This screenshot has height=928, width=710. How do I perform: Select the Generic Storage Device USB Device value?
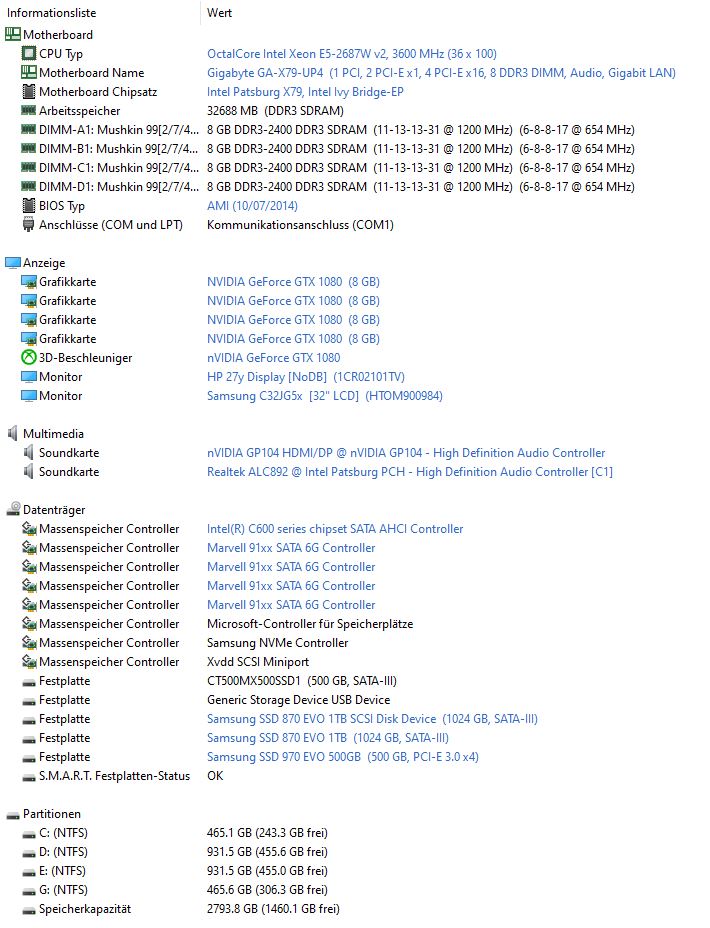298,699
